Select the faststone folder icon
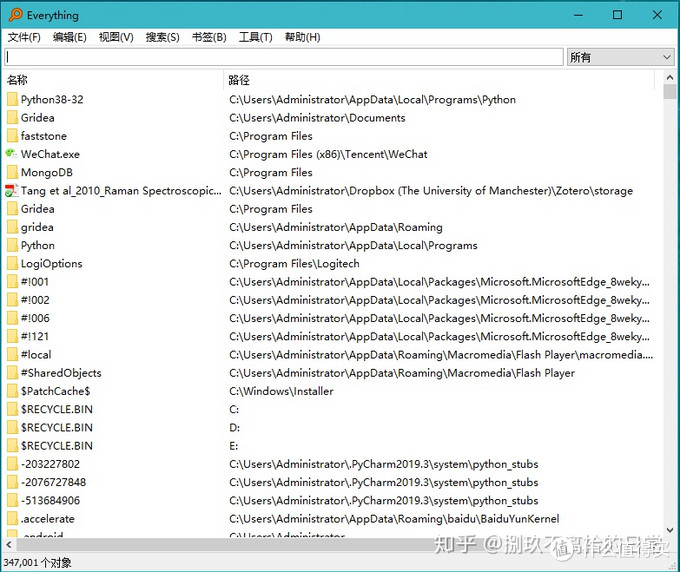 pyautogui.click(x=12, y=136)
